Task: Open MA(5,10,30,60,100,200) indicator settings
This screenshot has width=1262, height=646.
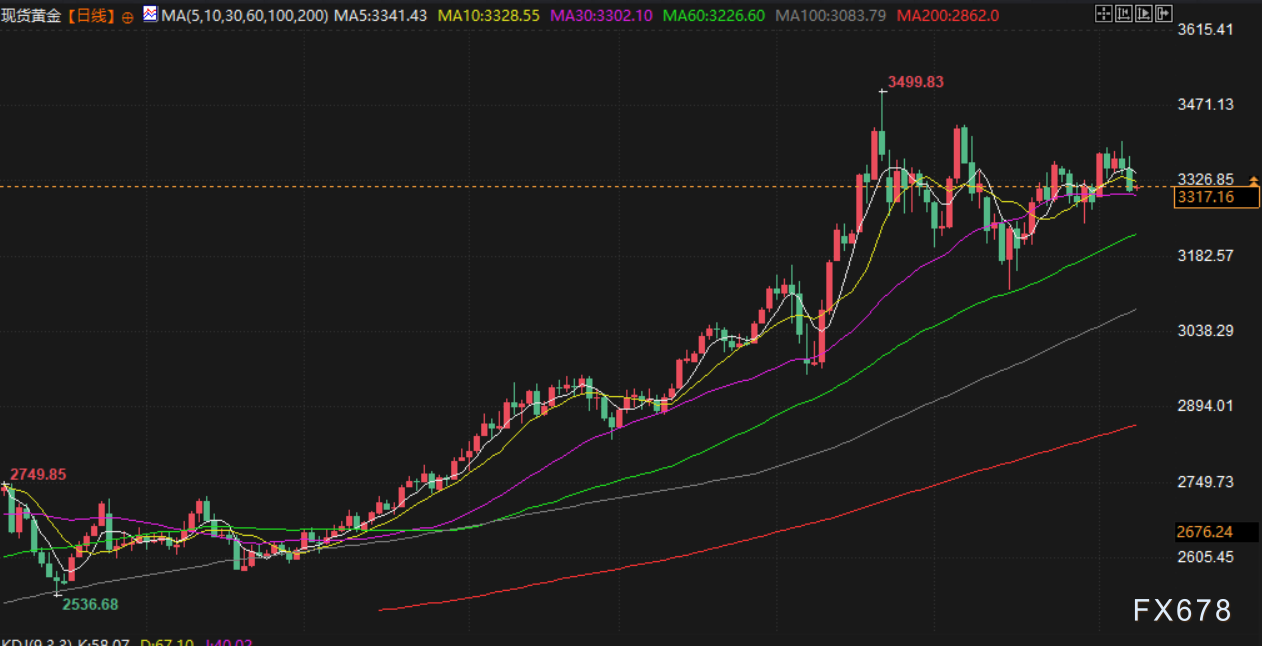Action: click(243, 16)
